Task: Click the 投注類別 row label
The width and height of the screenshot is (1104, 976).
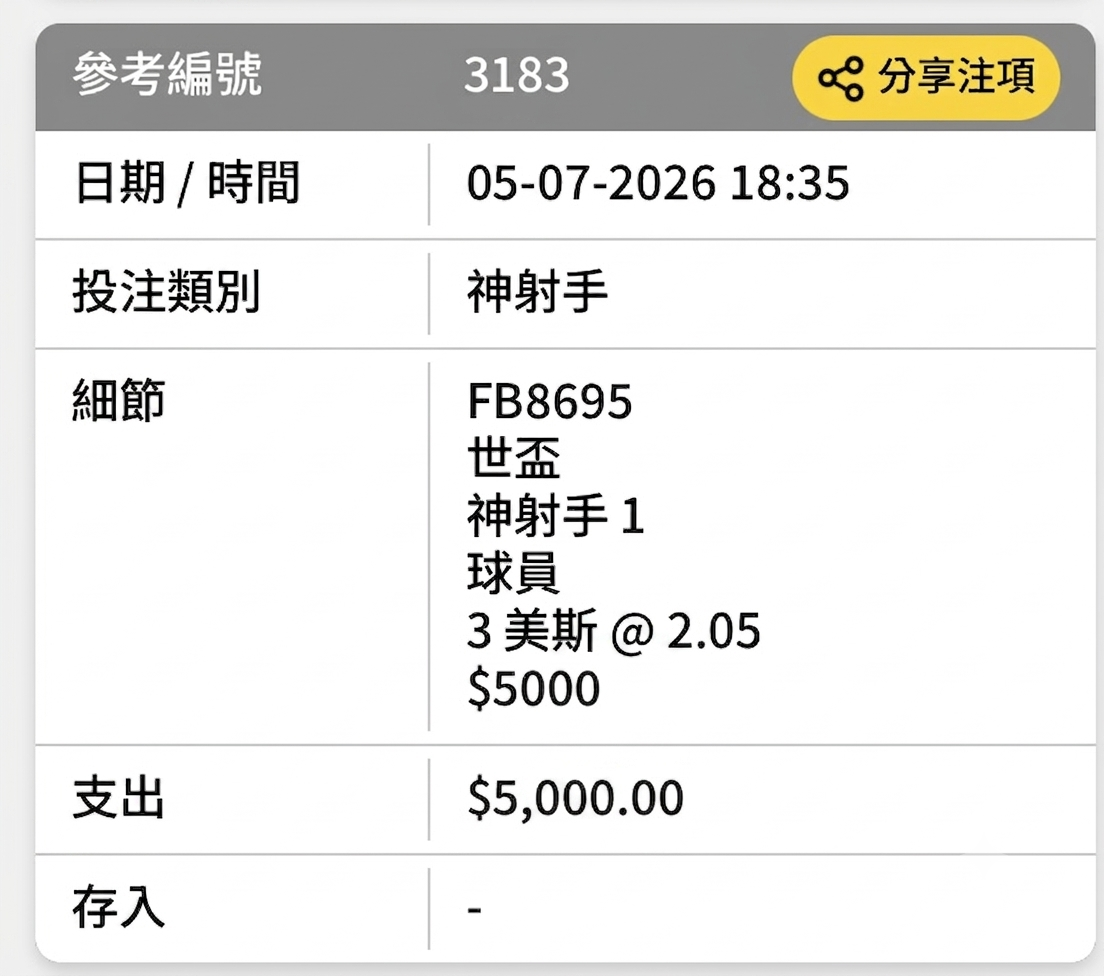Action: pos(167,292)
